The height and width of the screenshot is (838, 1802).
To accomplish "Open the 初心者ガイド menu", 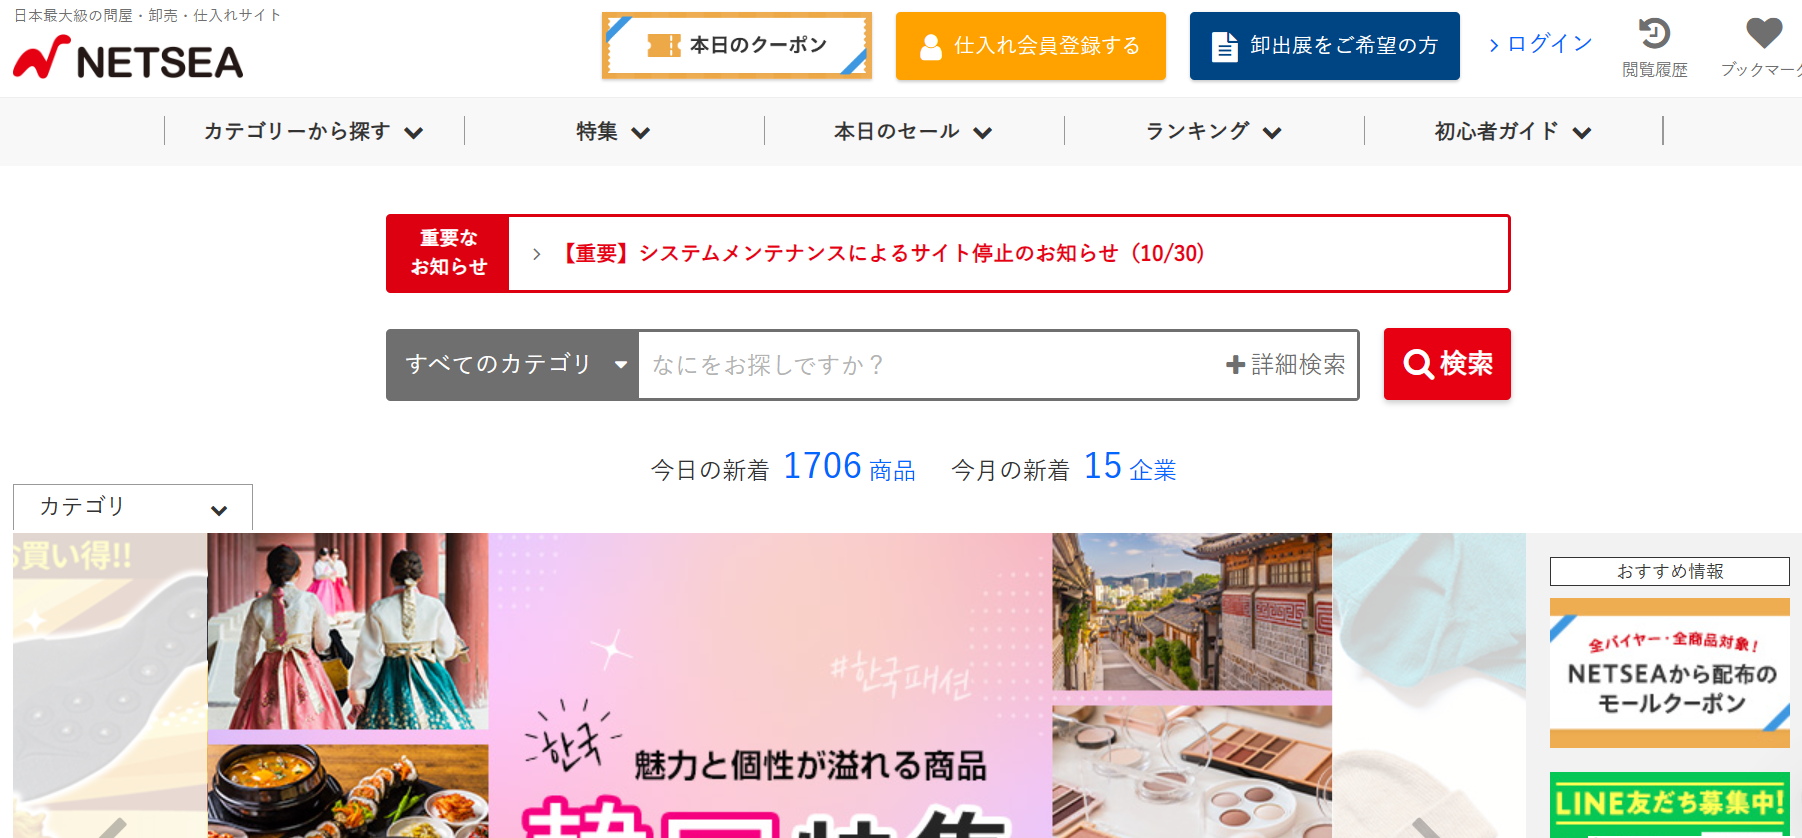I will pyautogui.click(x=1513, y=131).
